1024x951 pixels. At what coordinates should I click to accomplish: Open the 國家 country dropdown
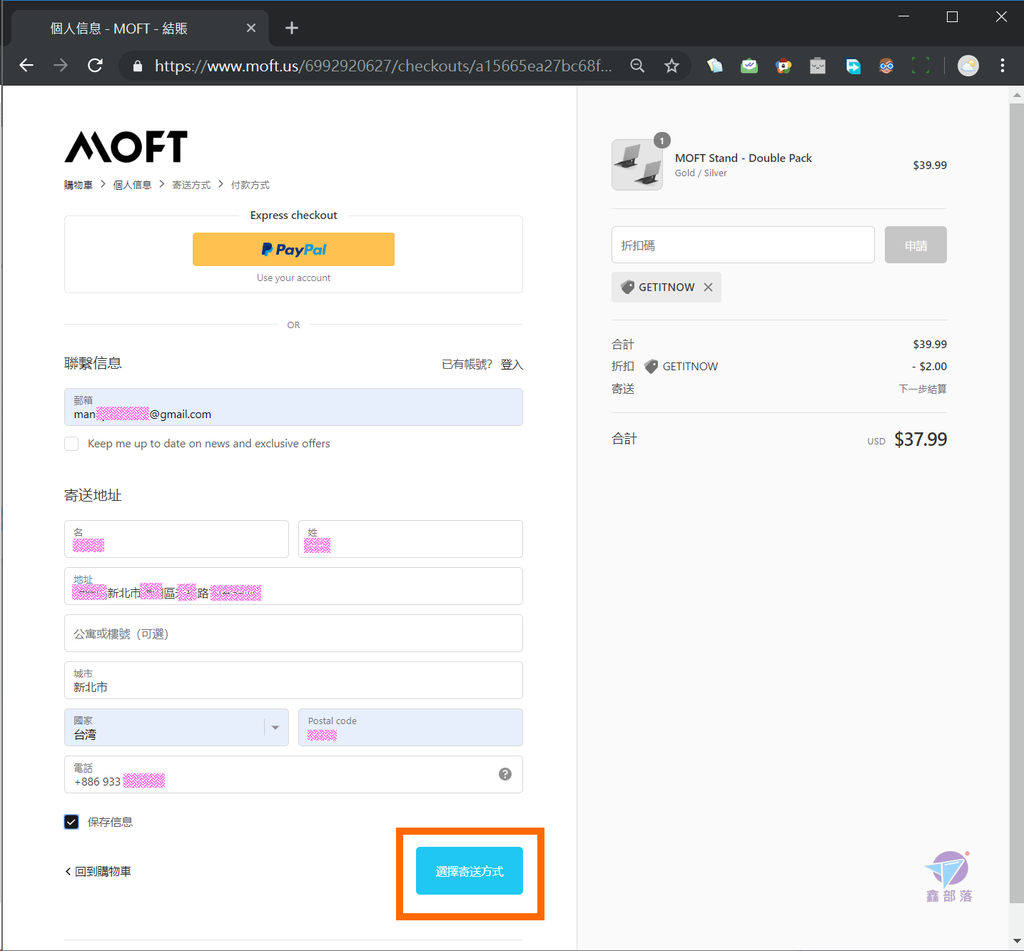click(176, 728)
